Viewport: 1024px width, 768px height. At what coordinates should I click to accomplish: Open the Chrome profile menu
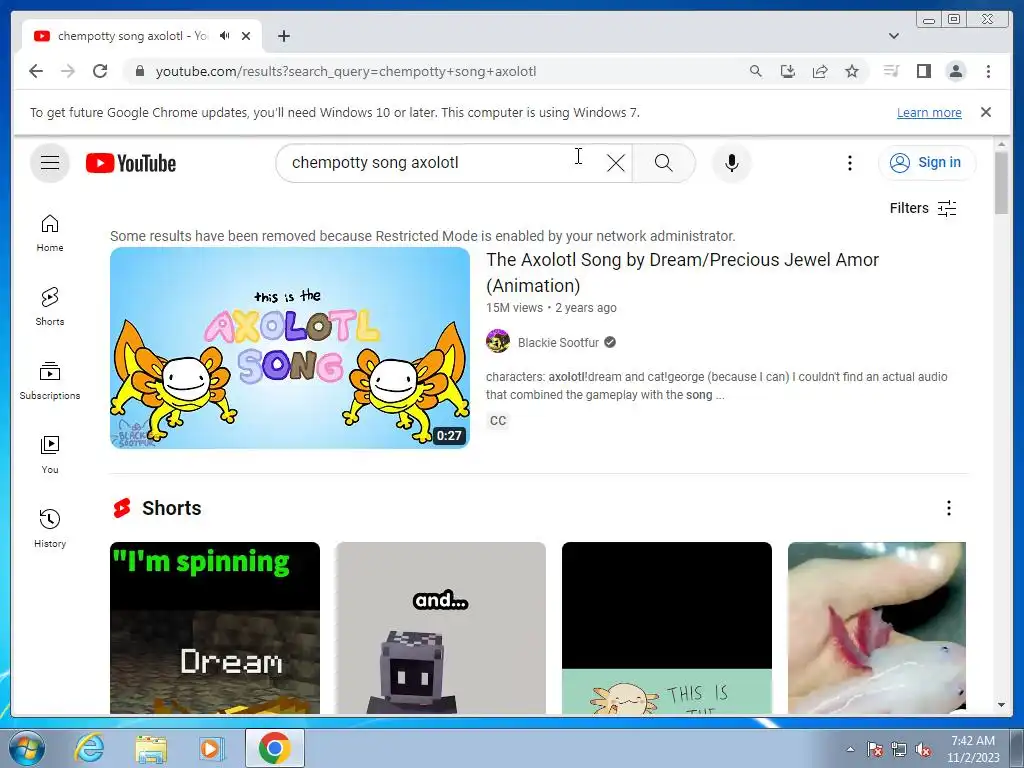(x=955, y=71)
